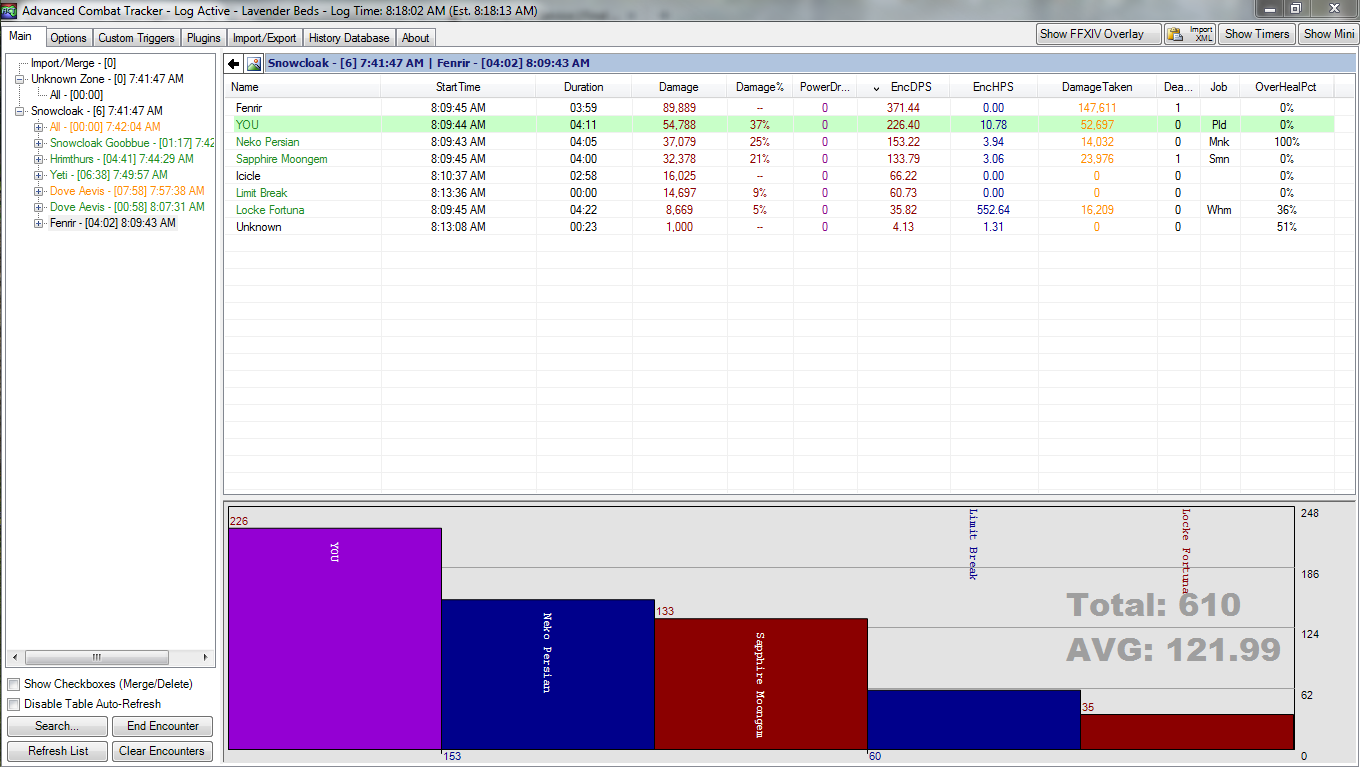The image size is (1360, 767).
Task: Click the tree scrollbar left arrow
Action: click(14, 658)
